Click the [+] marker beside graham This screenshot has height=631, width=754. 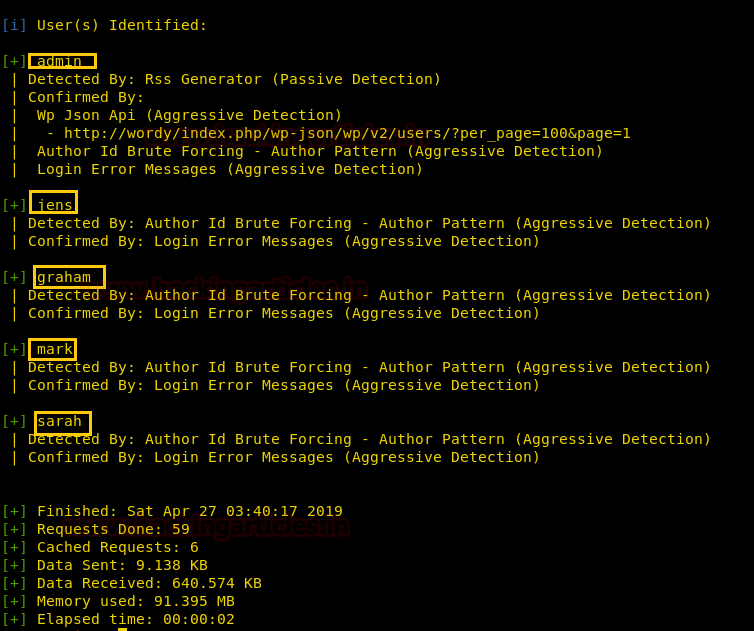pyautogui.click(x=14, y=278)
